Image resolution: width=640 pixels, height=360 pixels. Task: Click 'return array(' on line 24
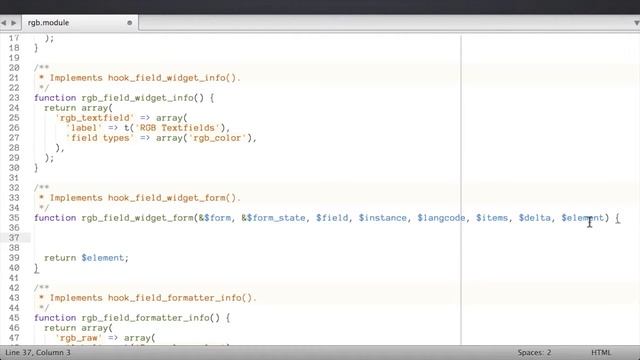[78, 108]
